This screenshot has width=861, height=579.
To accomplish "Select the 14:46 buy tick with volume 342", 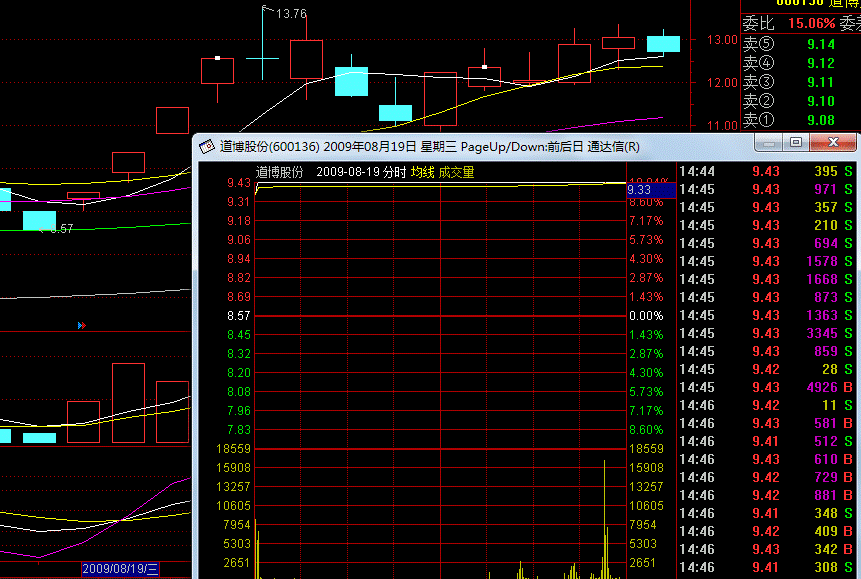I will tap(767, 549).
